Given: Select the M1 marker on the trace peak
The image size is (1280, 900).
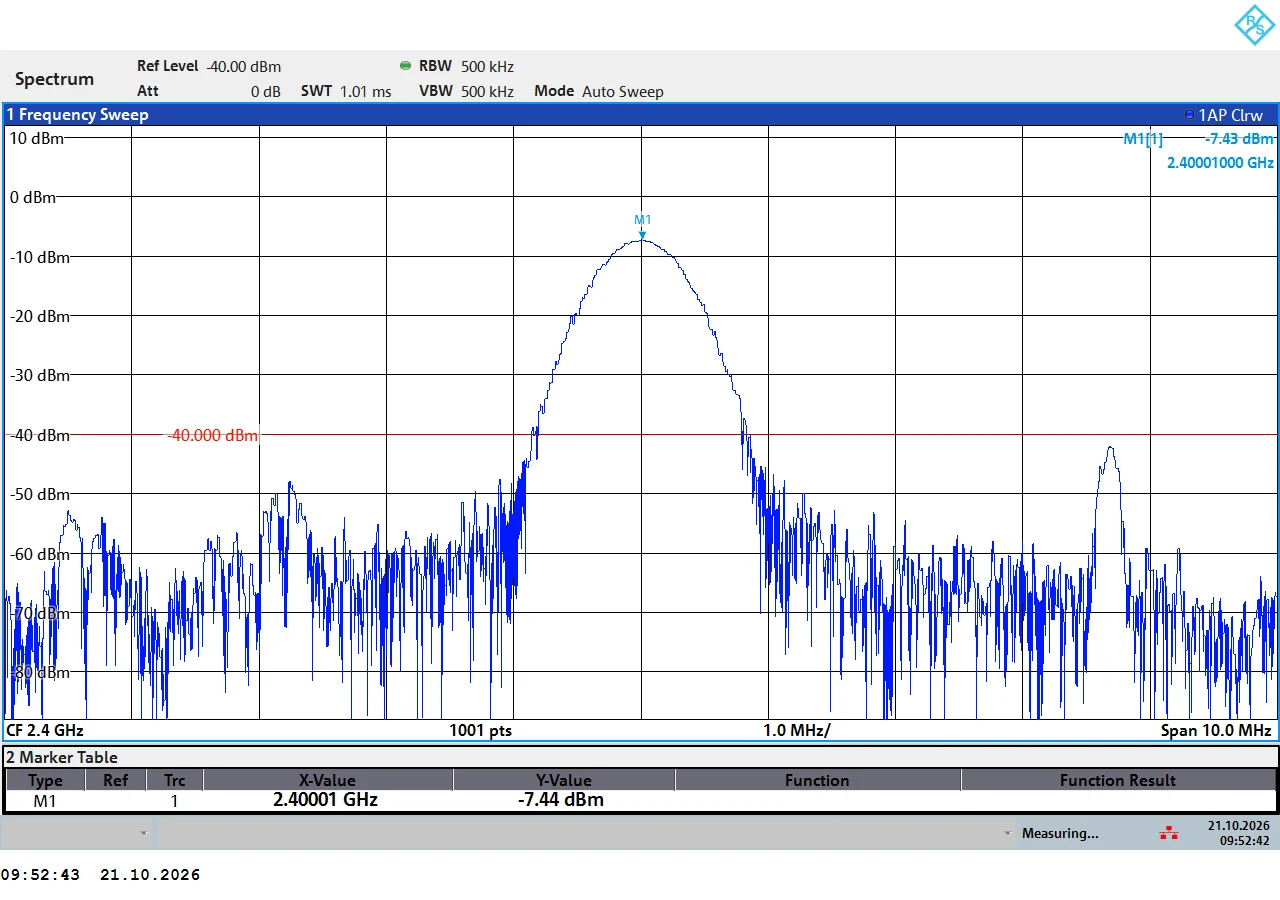Looking at the screenshot, I should (642, 225).
